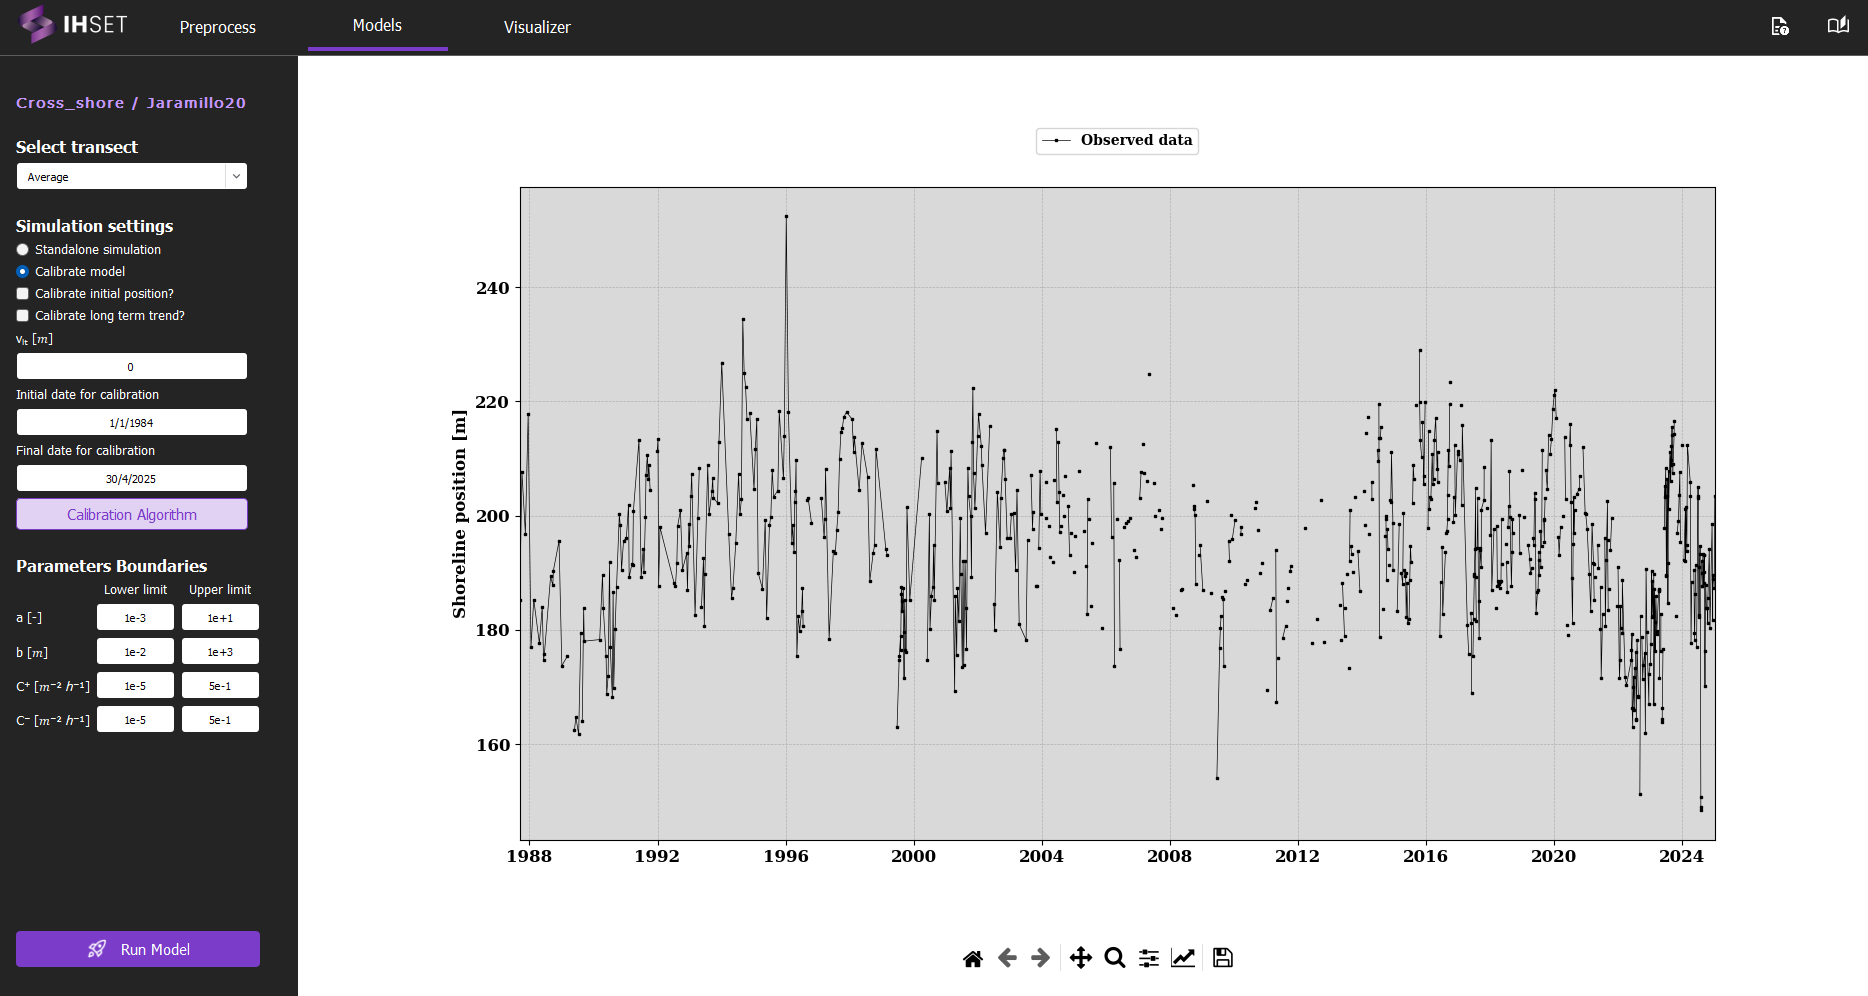
Task: Open the Calibration Algorithm selector
Action: pyautogui.click(x=131, y=514)
